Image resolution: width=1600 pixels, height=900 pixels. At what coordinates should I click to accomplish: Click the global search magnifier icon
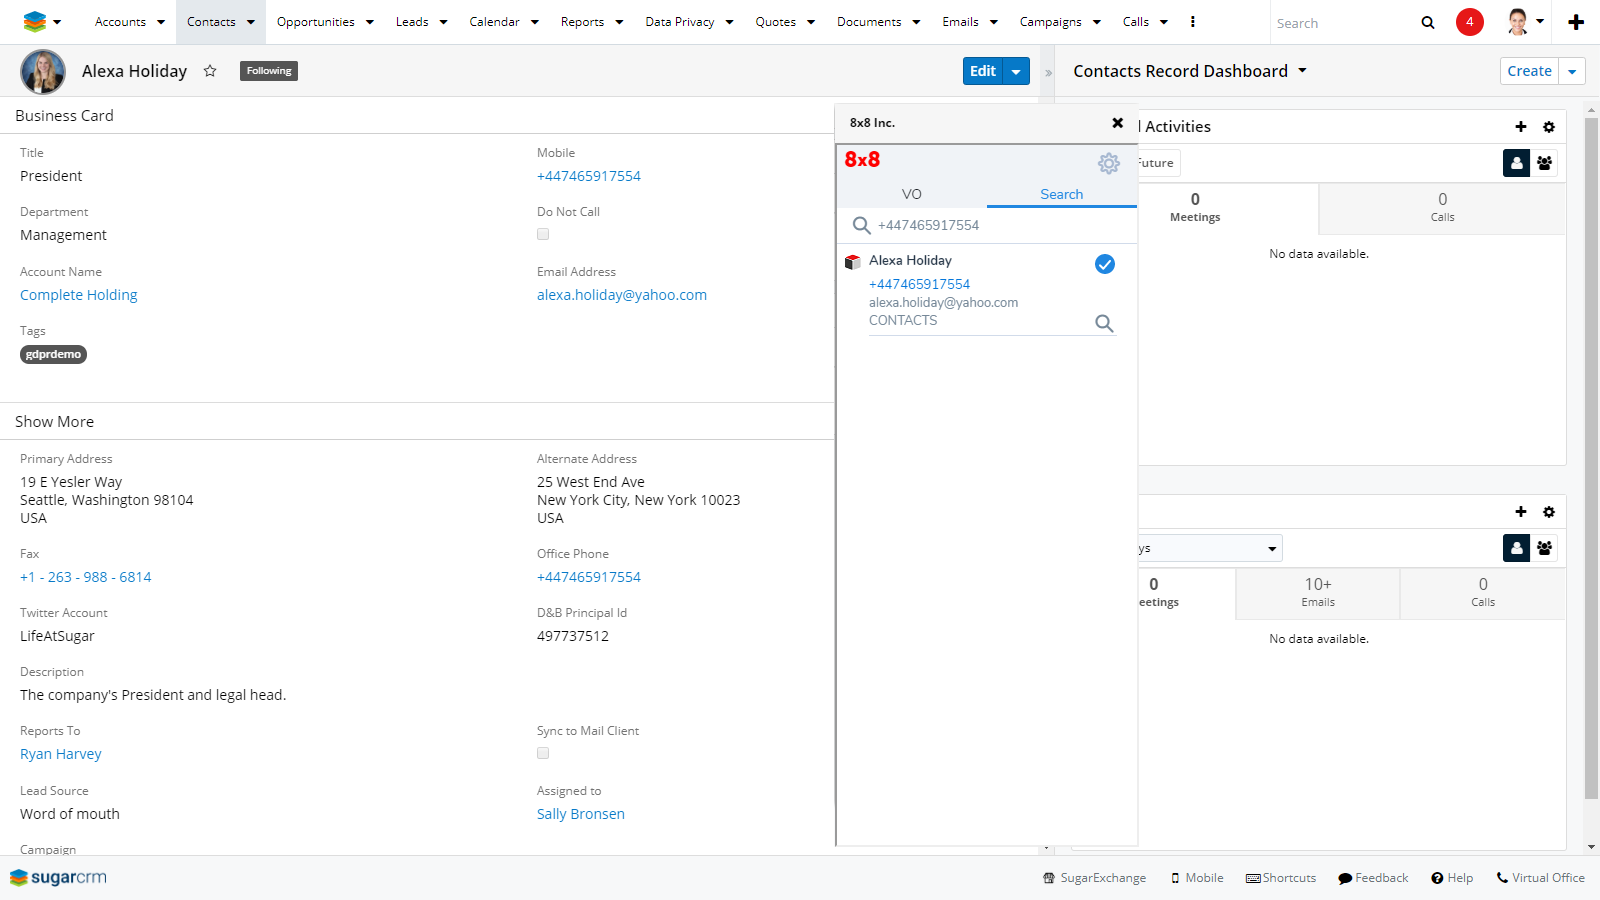(1428, 22)
